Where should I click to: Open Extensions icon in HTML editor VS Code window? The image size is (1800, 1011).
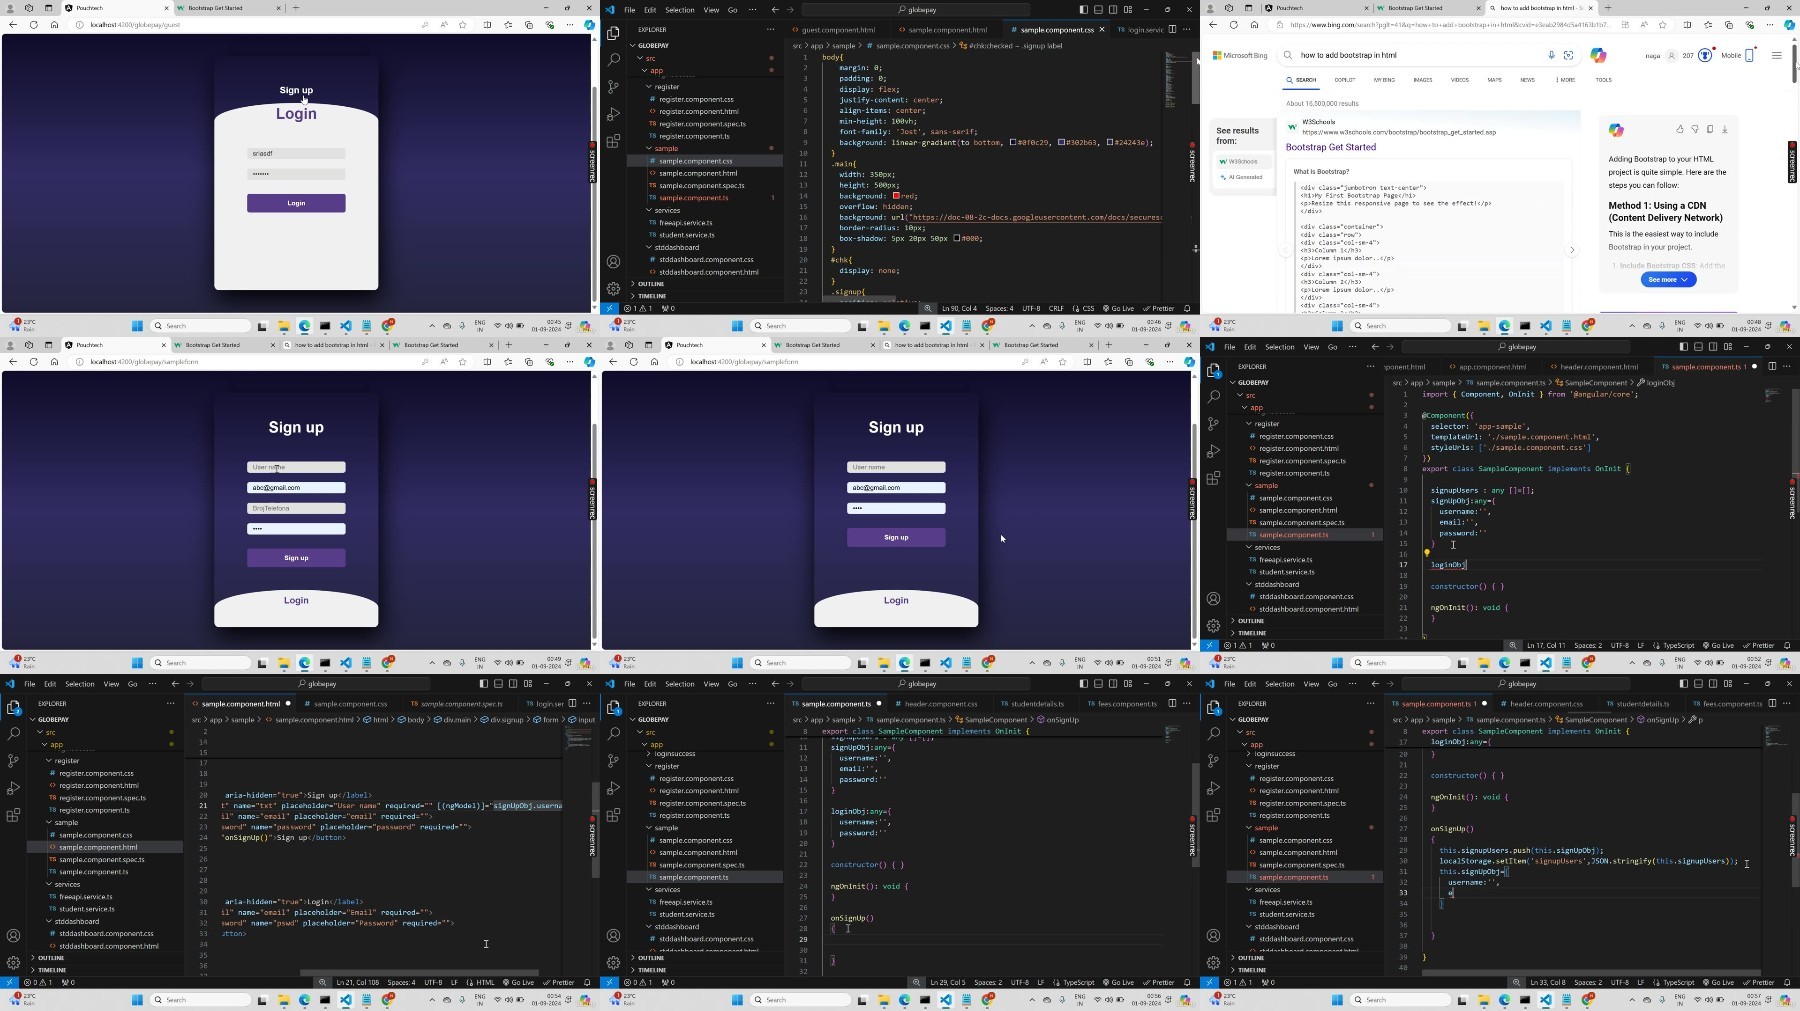tap(13, 815)
